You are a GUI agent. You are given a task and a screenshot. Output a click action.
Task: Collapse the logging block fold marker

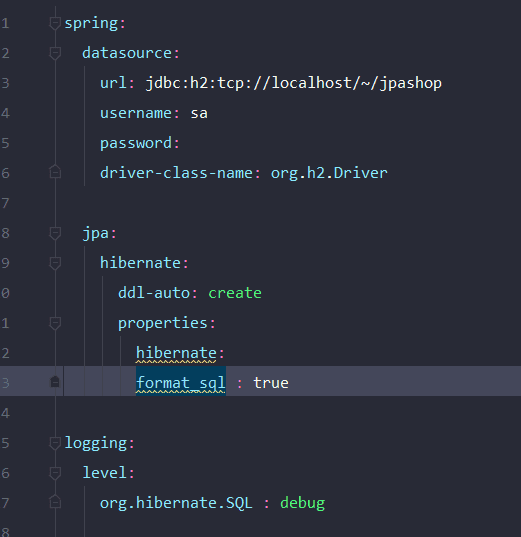55,443
